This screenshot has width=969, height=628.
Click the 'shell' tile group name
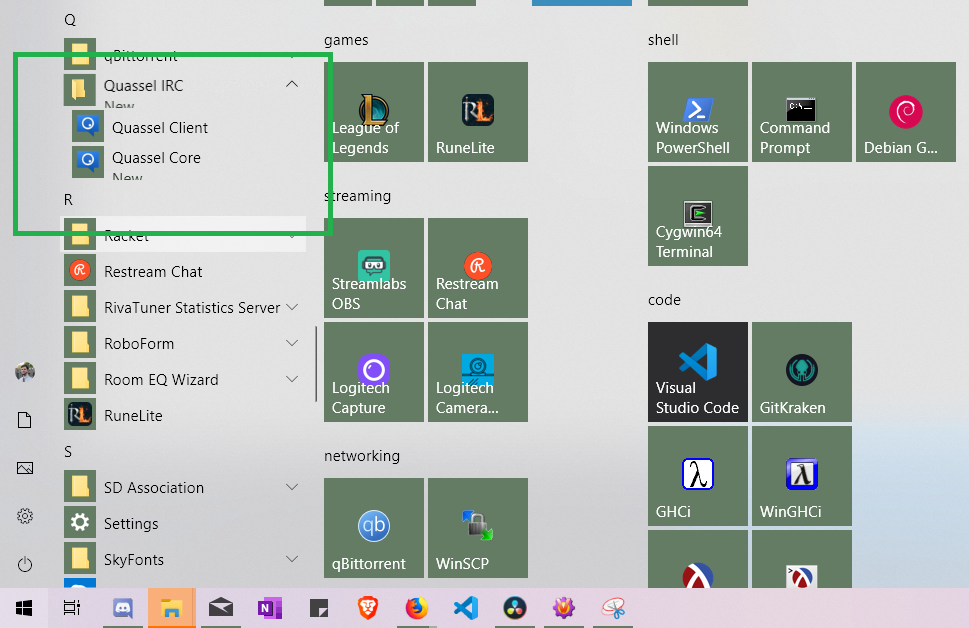(663, 40)
